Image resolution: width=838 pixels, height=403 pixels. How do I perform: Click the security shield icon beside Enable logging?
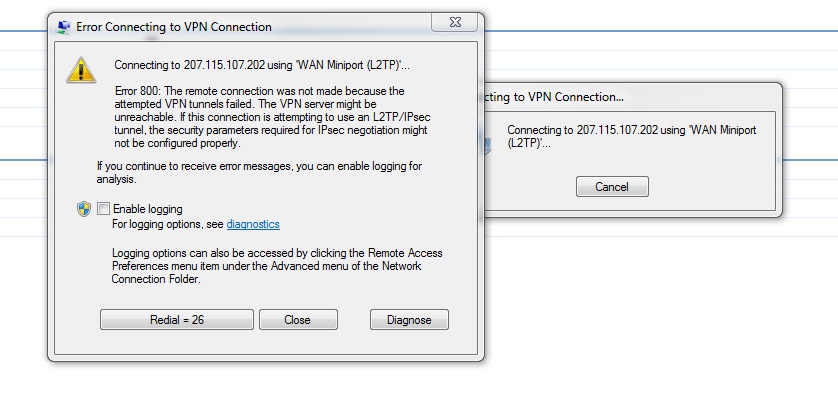click(x=84, y=209)
